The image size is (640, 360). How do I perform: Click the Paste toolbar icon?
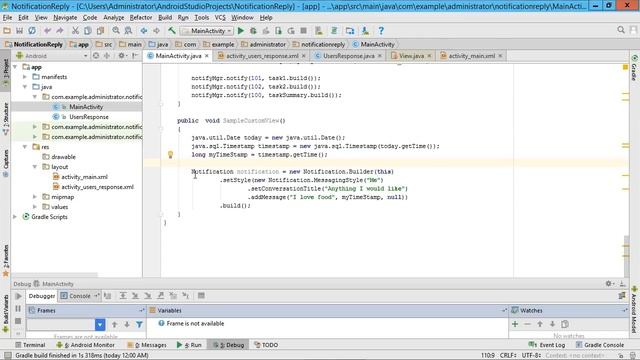pyautogui.click(x=100, y=31)
